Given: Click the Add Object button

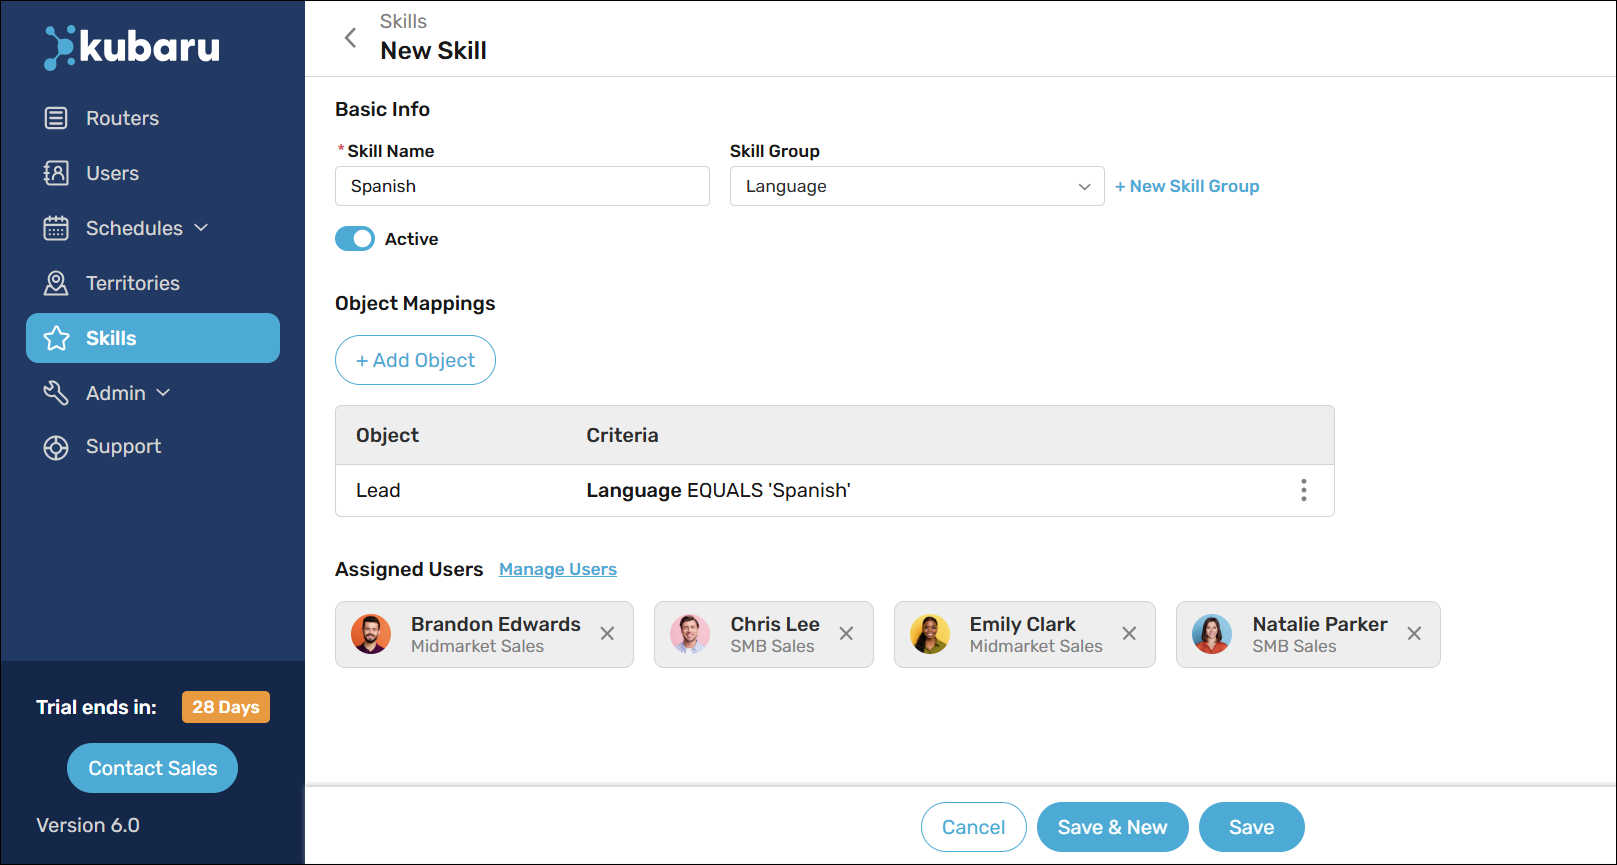Looking at the screenshot, I should pos(414,360).
